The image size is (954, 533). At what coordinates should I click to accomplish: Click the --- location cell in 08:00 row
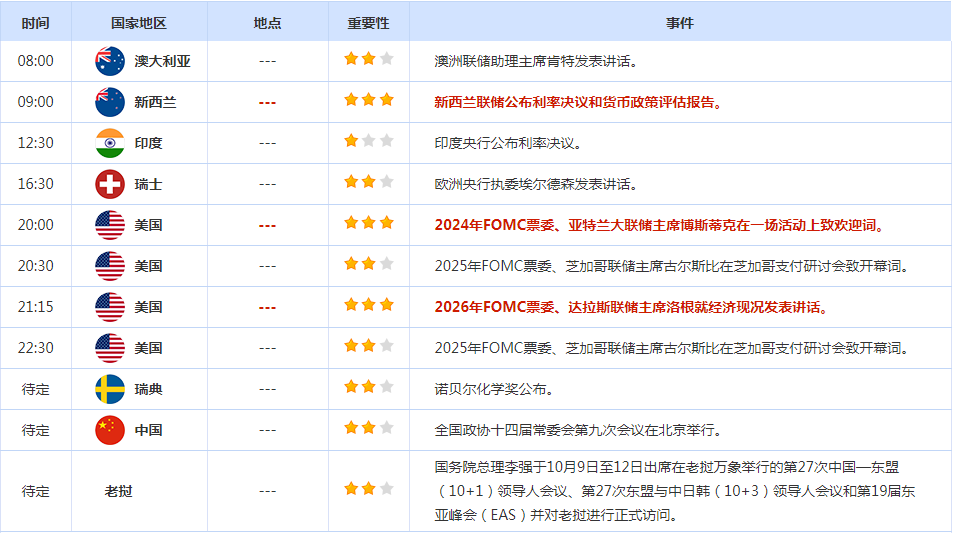(x=268, y=61)
